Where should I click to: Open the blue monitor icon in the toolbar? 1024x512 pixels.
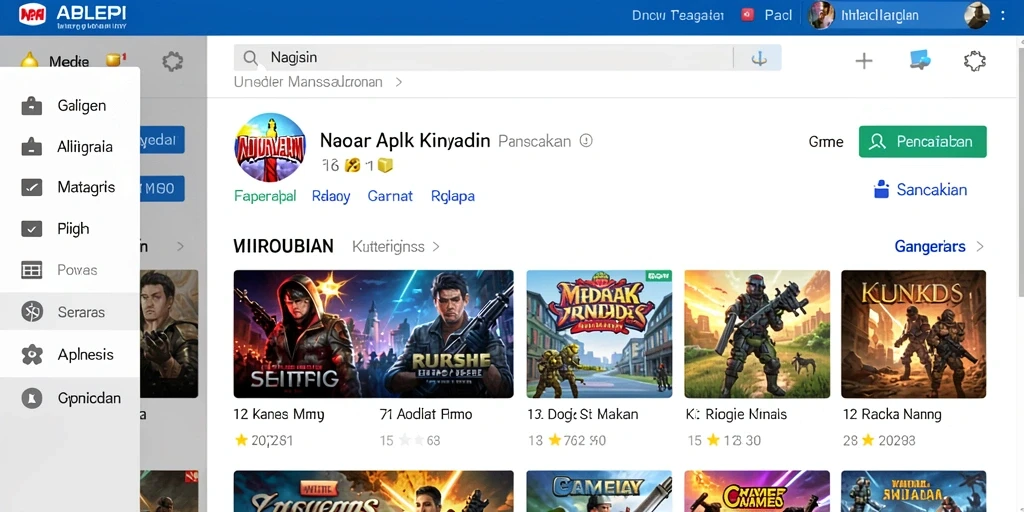(x=920, y=60)
